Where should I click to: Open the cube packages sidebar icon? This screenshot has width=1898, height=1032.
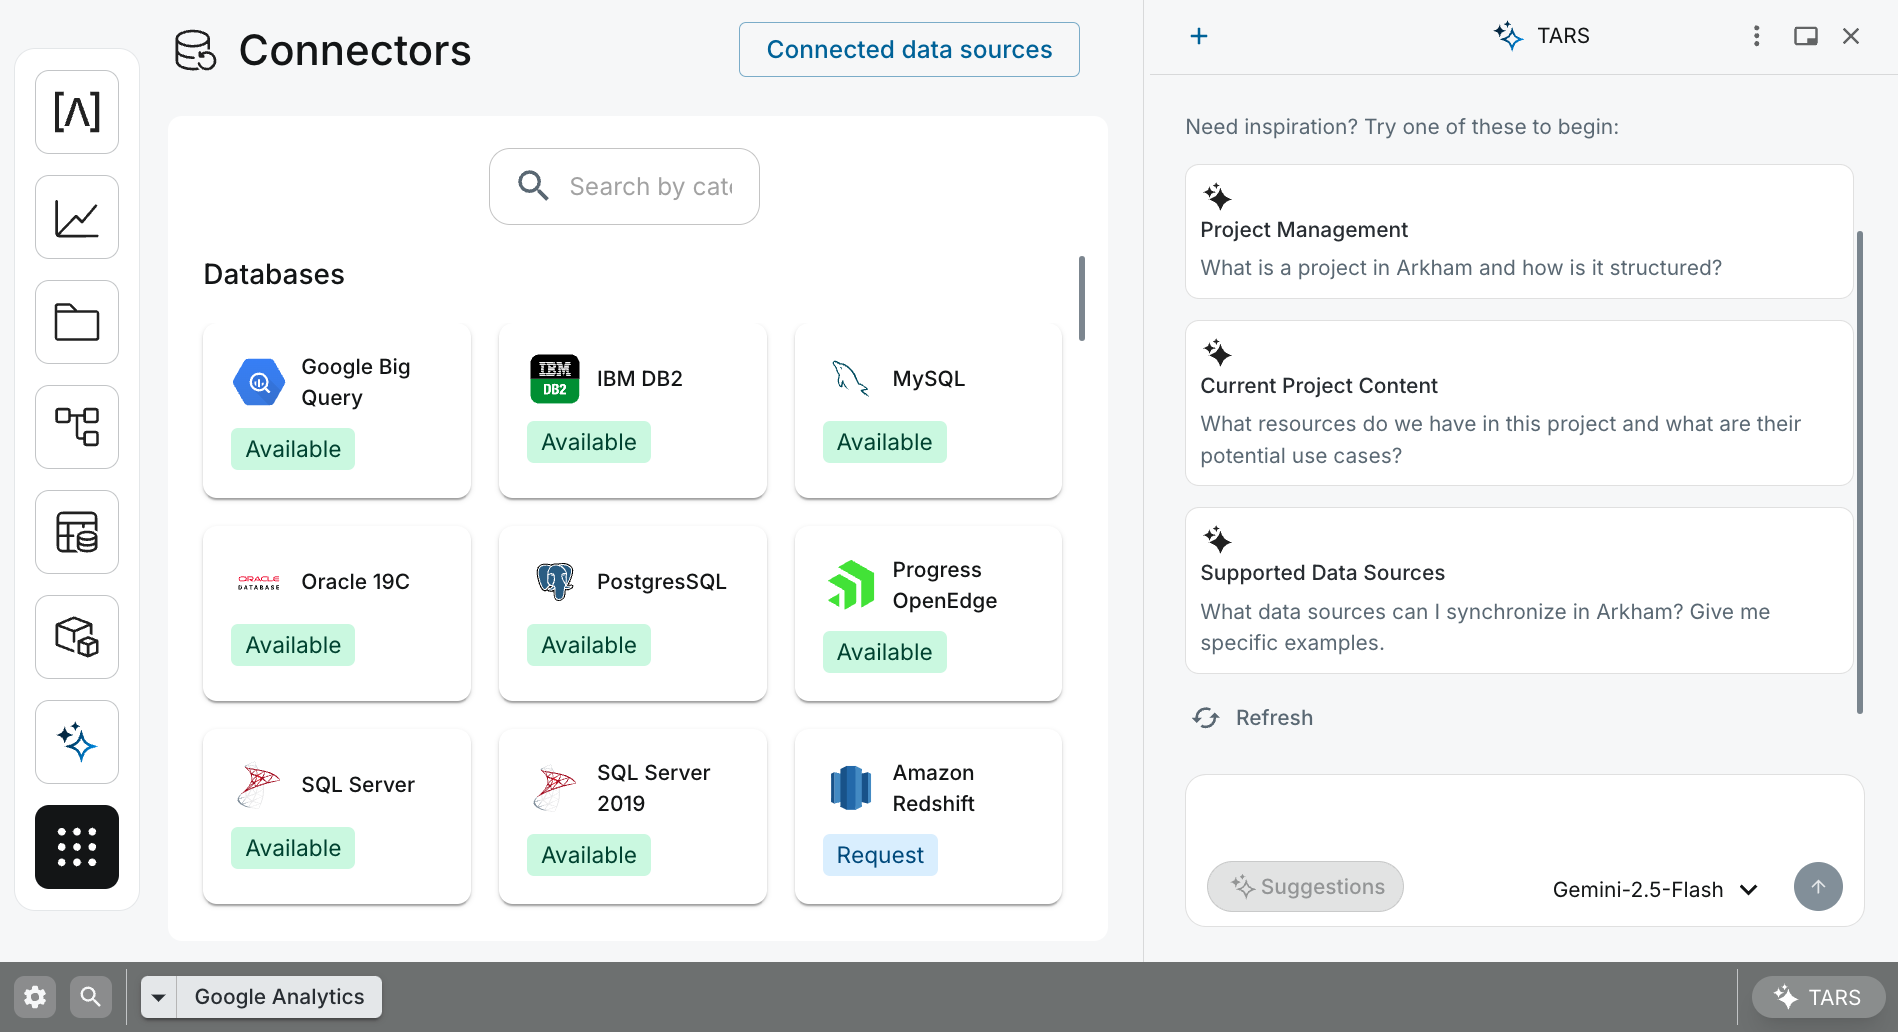click(x=77, y=637)
